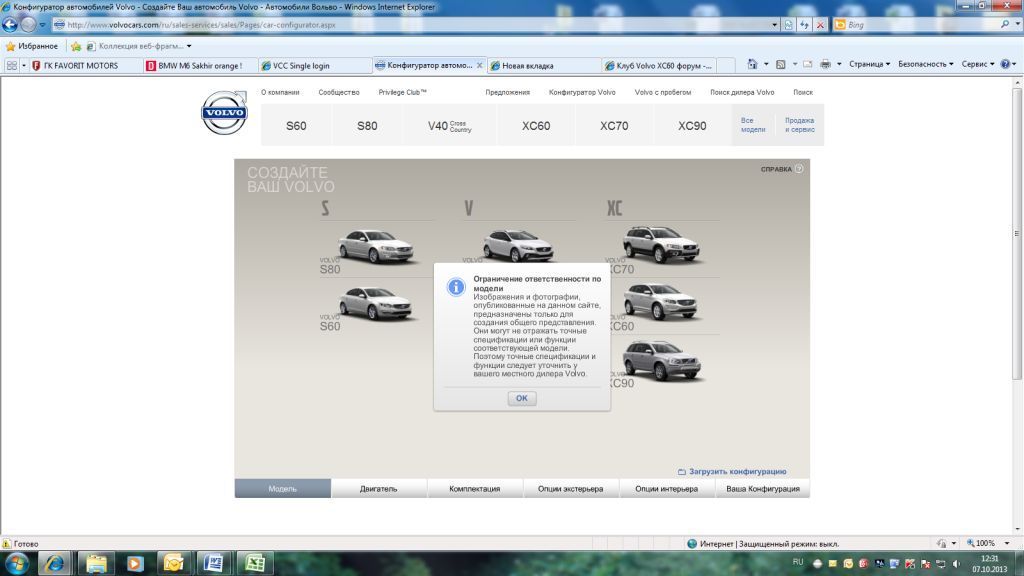The image size is (1024, 576).
Task: Click the network tray icon
Action: [x=941, y=564]
